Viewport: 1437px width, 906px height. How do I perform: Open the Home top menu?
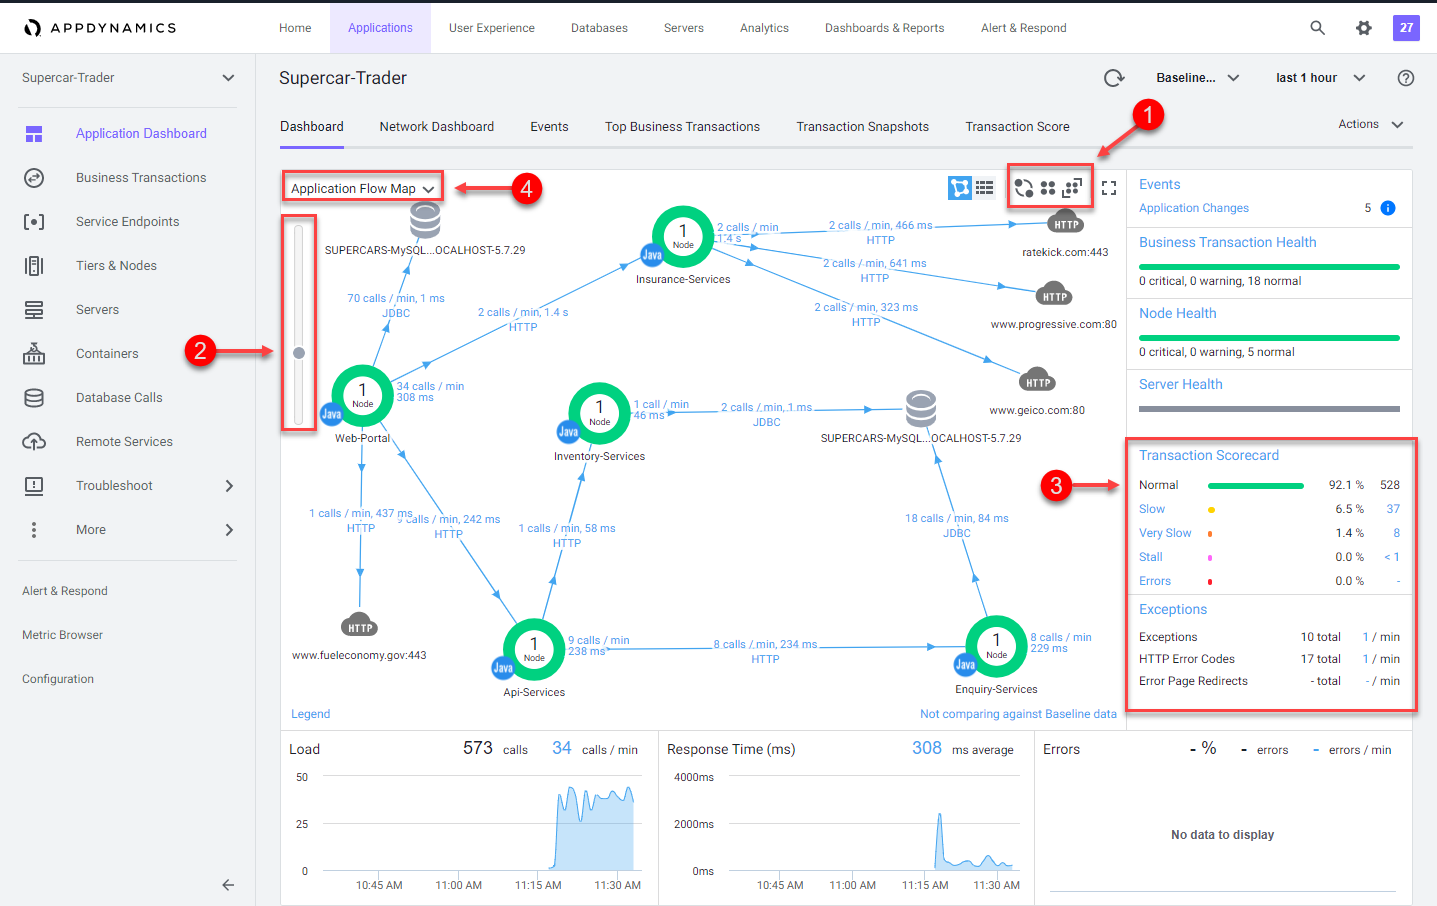point(295,28)
